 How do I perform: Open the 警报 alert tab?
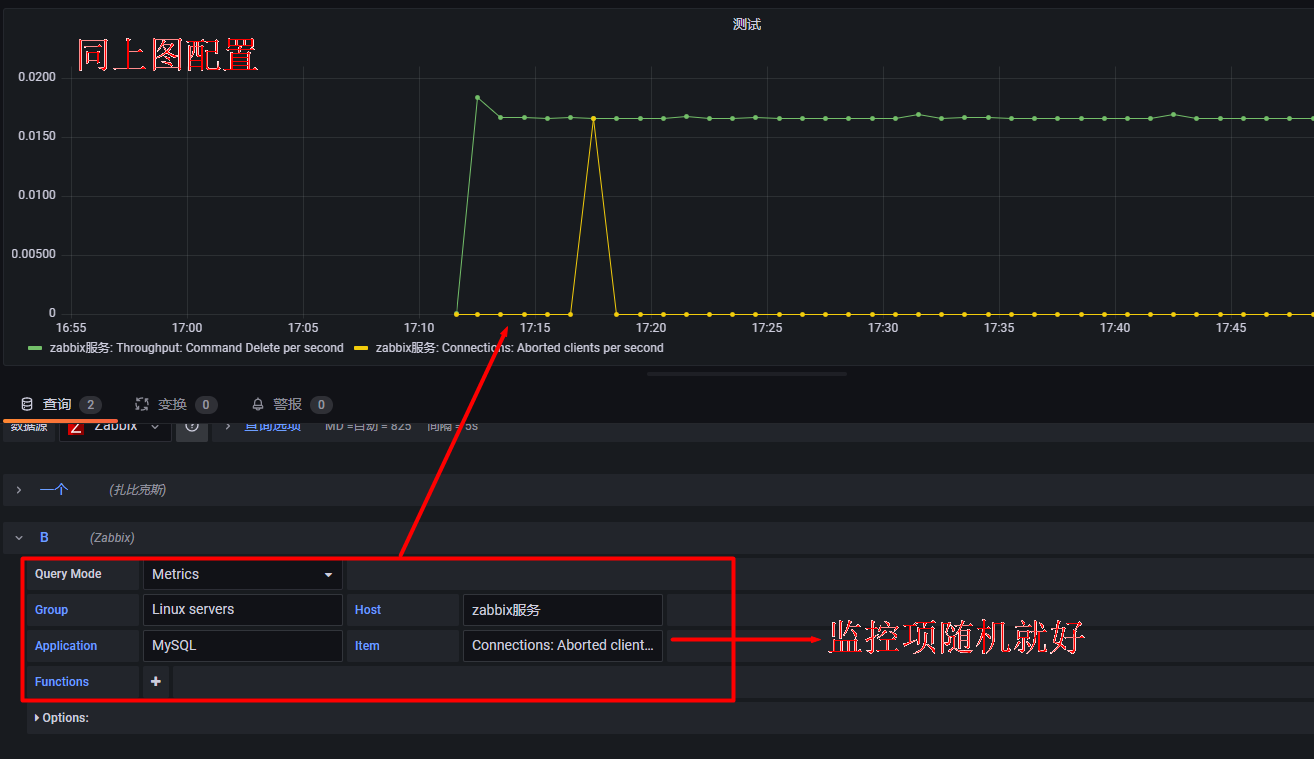(291, 404)
